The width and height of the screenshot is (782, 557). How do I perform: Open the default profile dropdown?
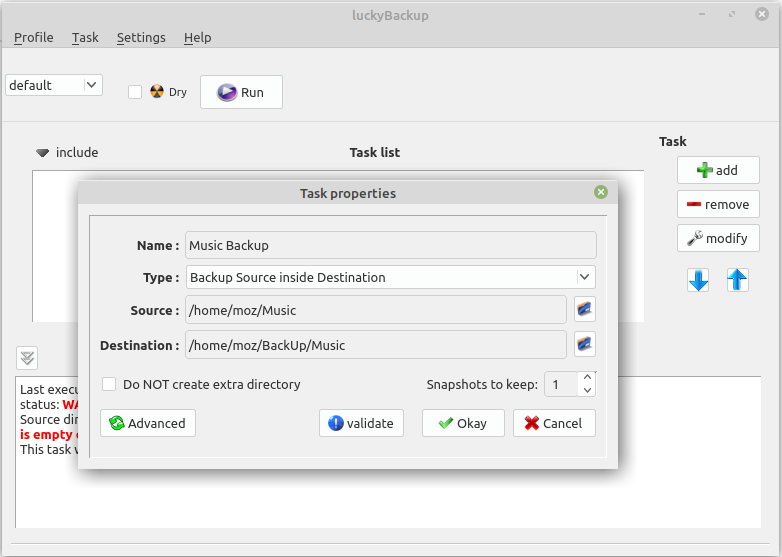(x=54, y=85)
